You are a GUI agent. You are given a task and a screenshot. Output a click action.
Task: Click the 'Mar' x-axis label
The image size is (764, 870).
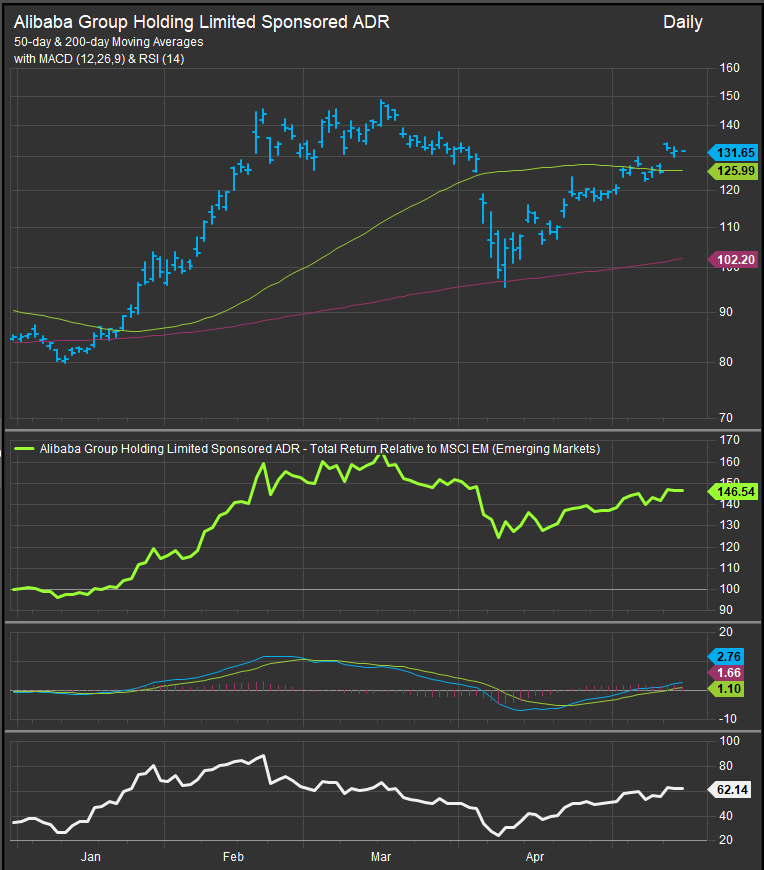381,857
